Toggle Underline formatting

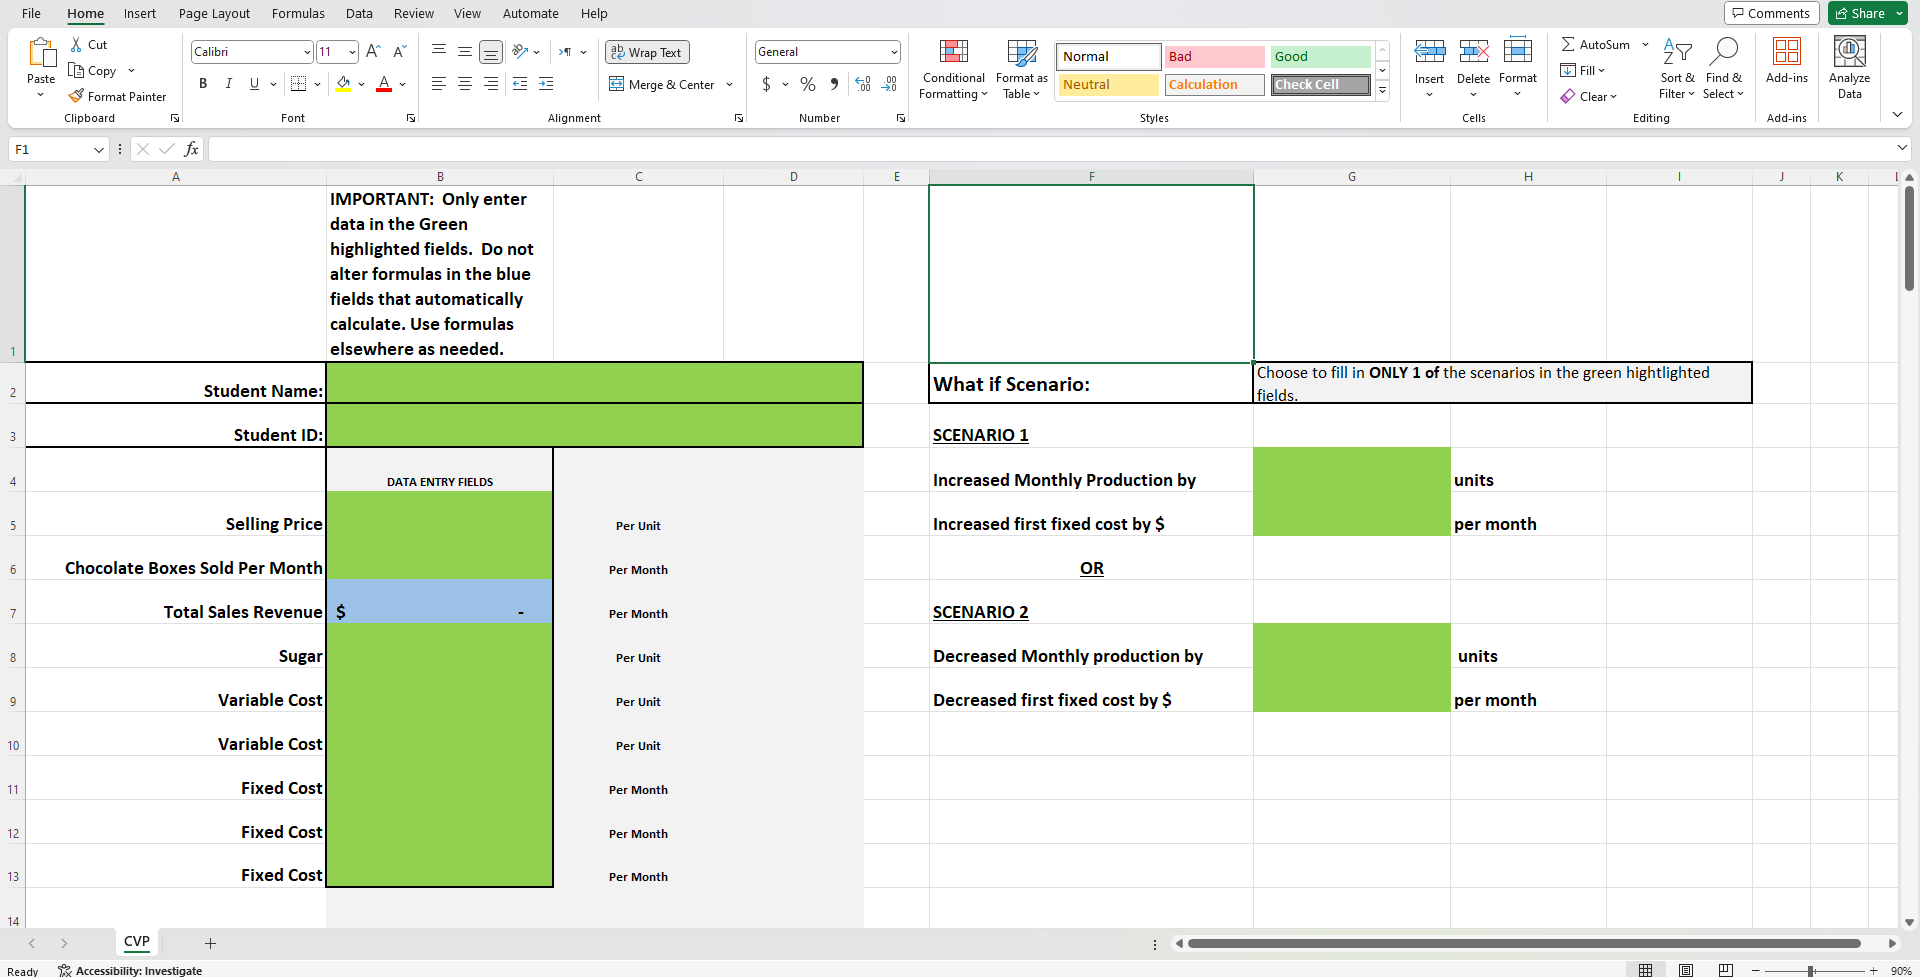tap(254, 84)
